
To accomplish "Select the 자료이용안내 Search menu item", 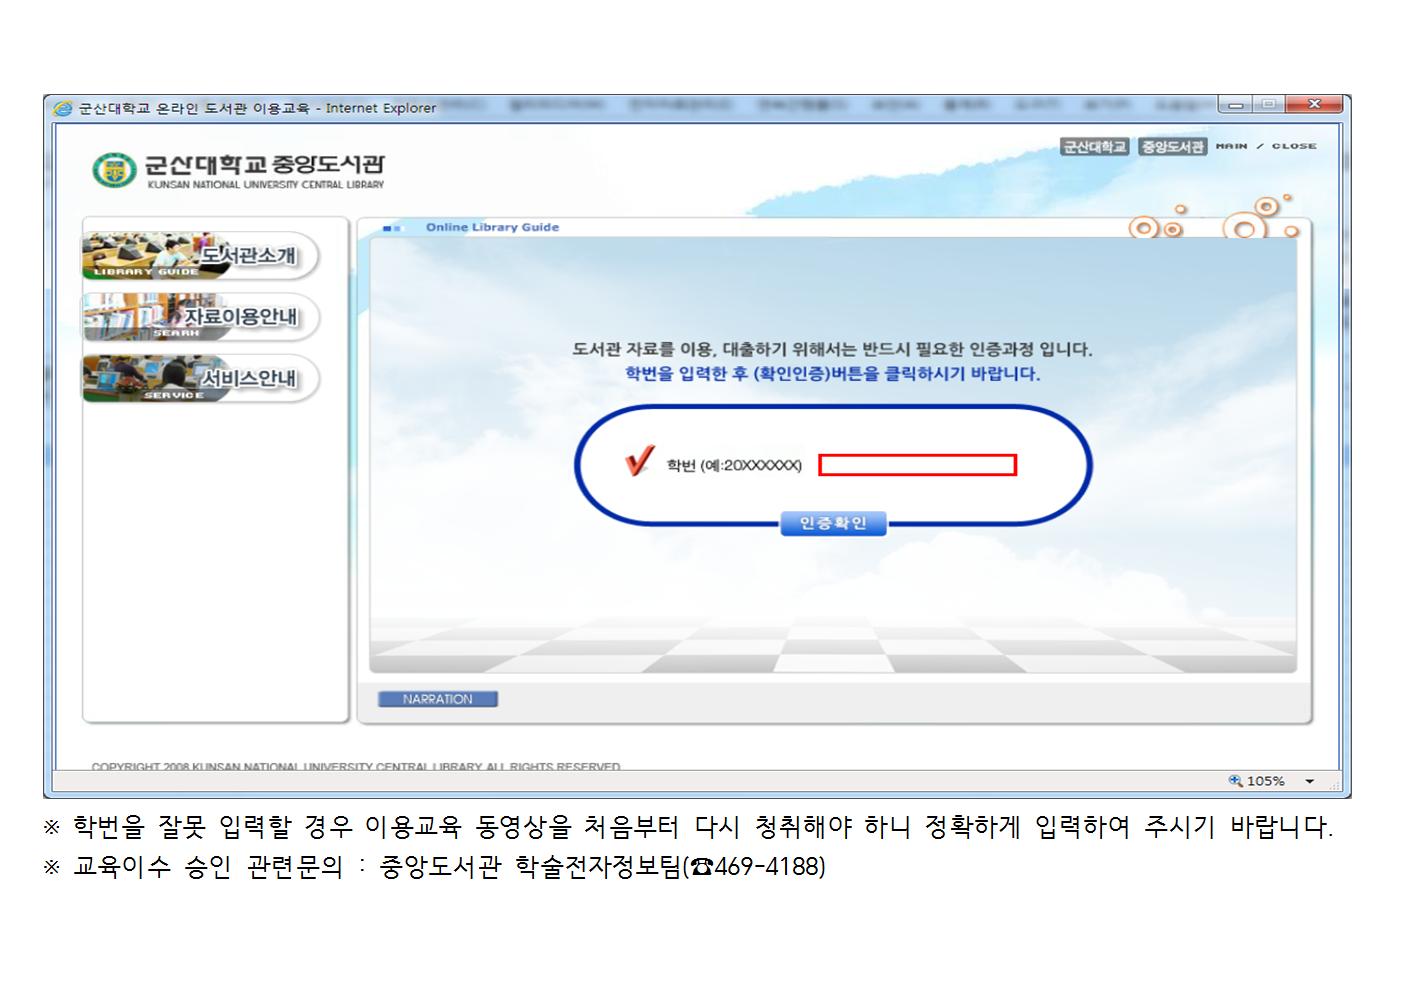I will coord(200,318).
